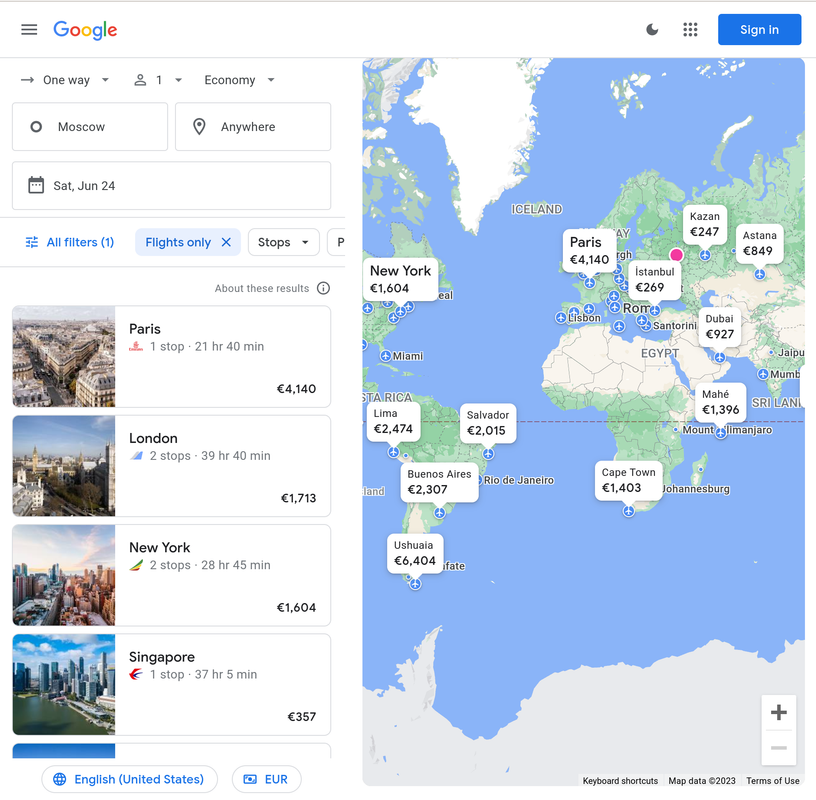
Task: Open the London flight card photo
Action: (x=64, y=466)
